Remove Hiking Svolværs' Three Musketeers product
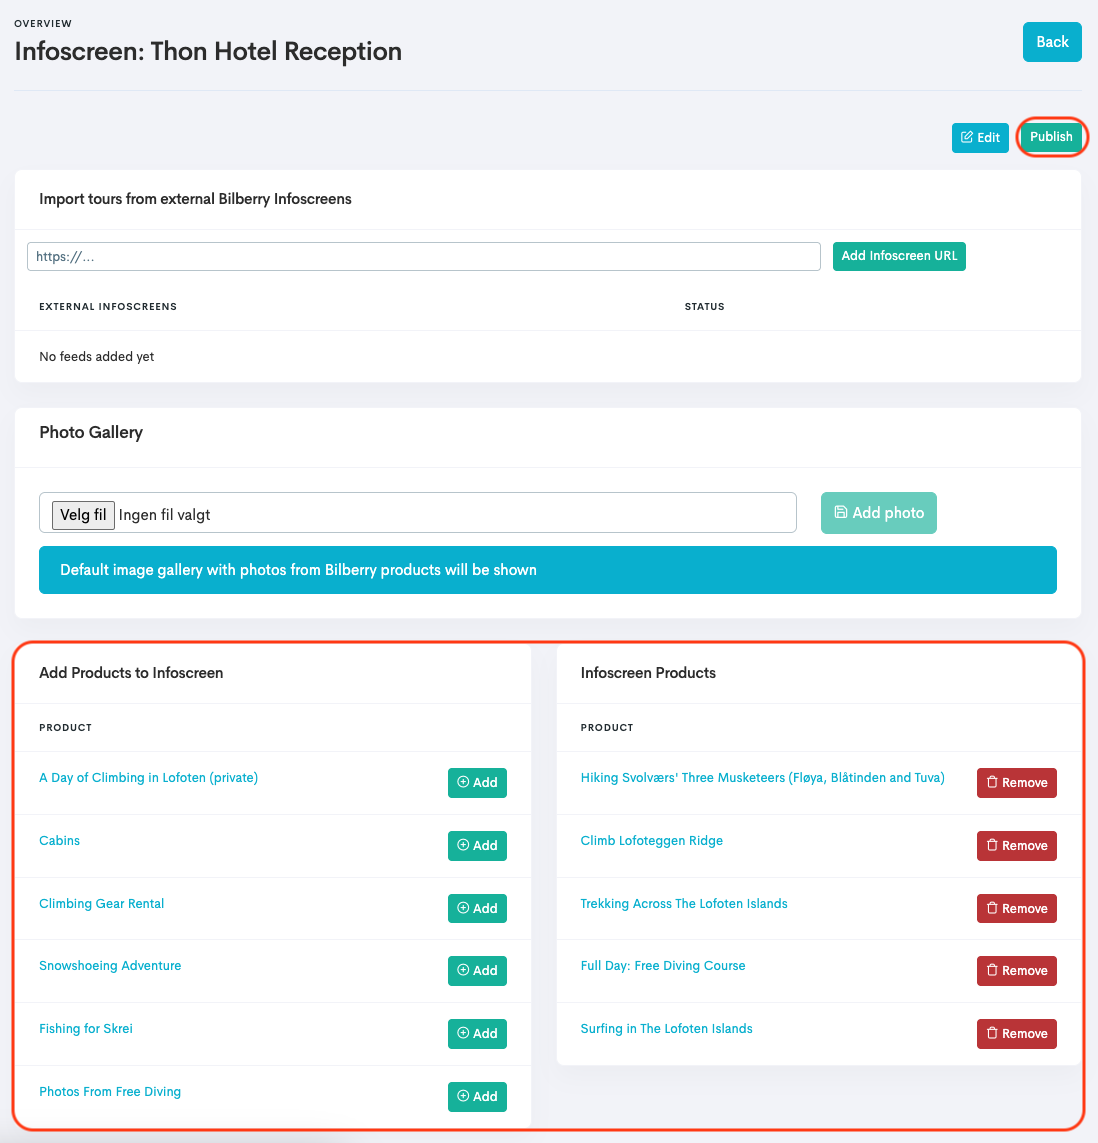The width and height of the screenshot is (1098, 1143). point(1016,783)
